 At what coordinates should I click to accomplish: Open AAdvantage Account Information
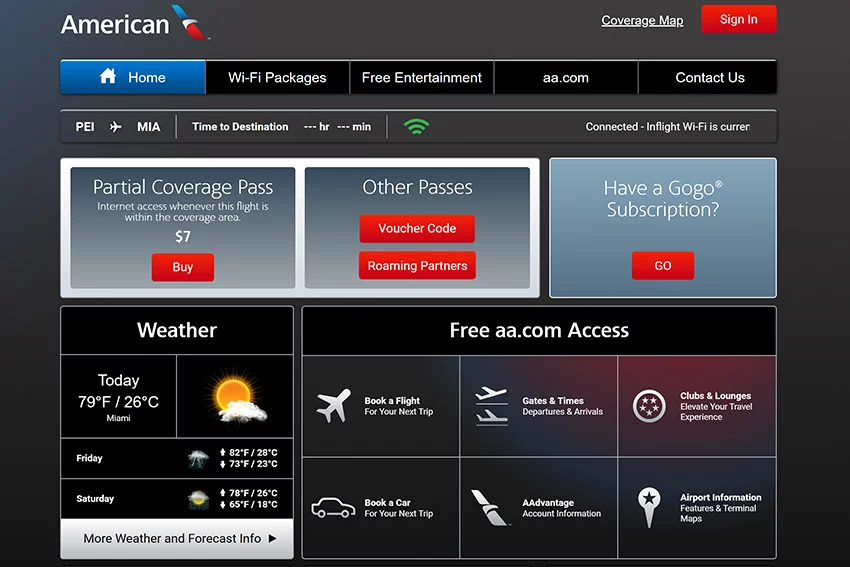tap(538, 508)
